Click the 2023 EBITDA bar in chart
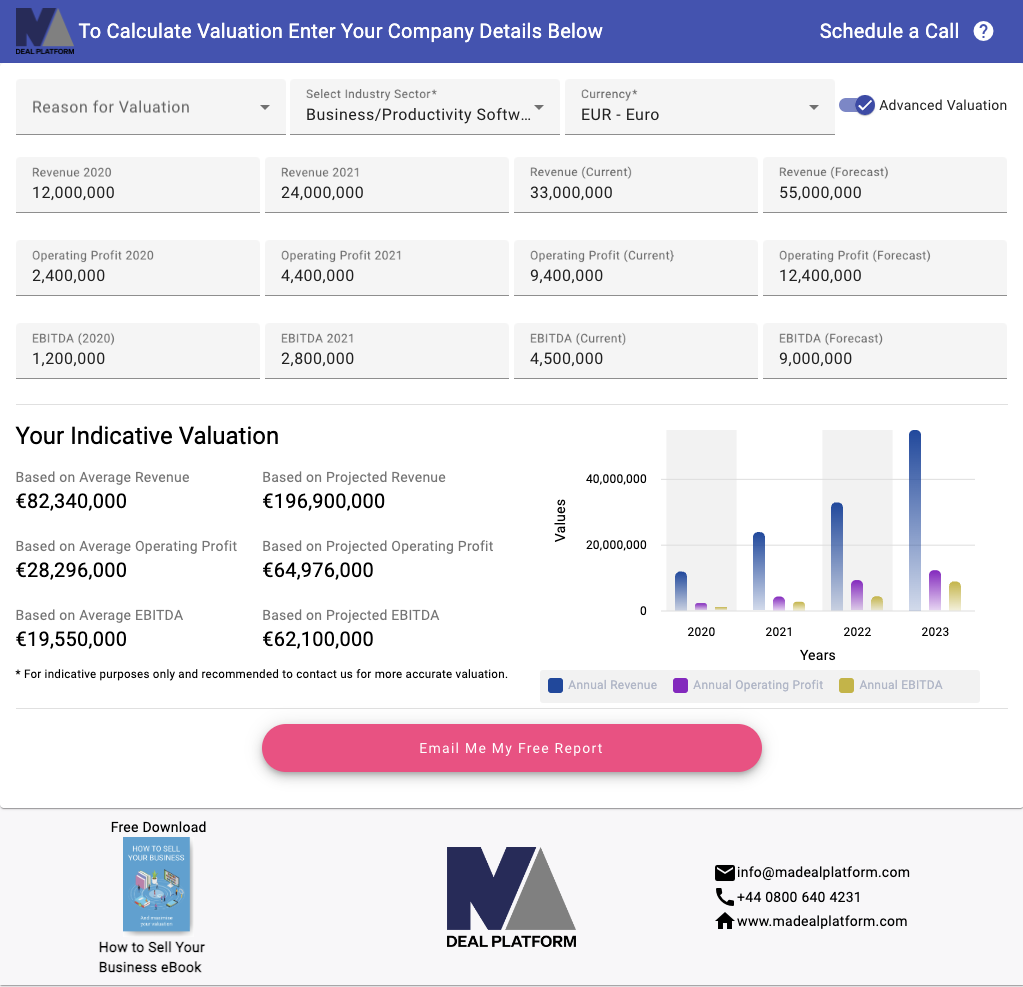This screenshot has height=987, width=1023. pos(954,596)
